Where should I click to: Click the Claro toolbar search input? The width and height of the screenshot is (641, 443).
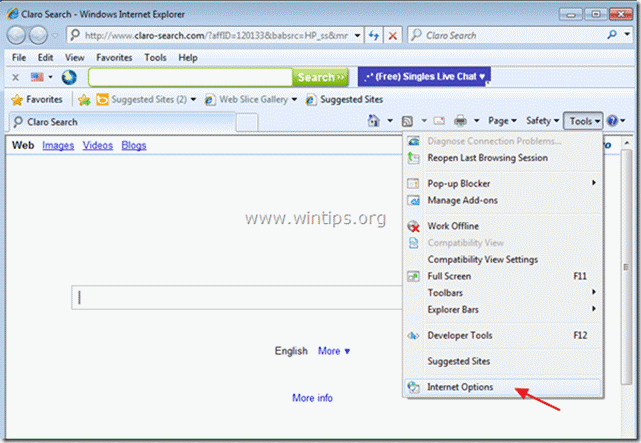191,77
